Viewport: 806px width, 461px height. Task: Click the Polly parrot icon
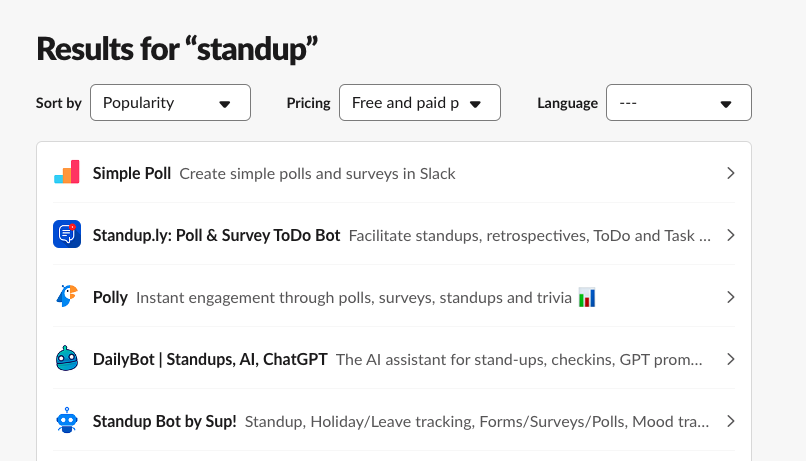click(67, 297)
